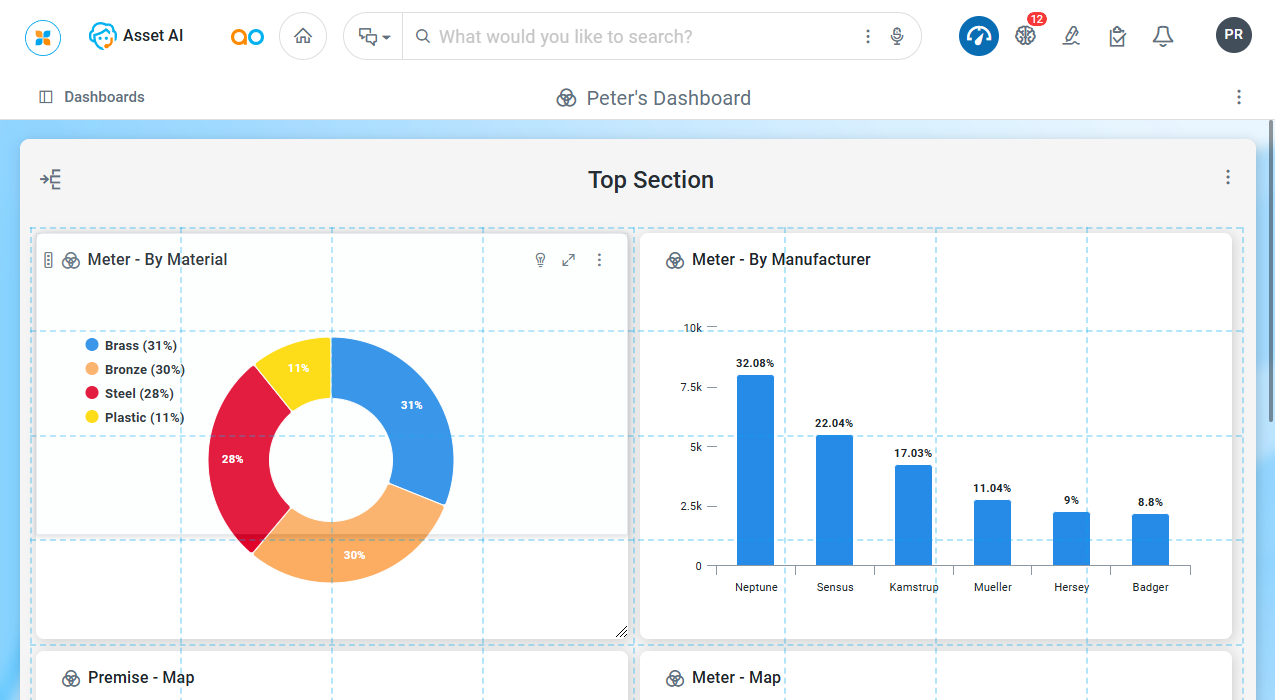Open the PR user profile avatar
This screenshot has width=1275, height=700.
[1233, 35]
